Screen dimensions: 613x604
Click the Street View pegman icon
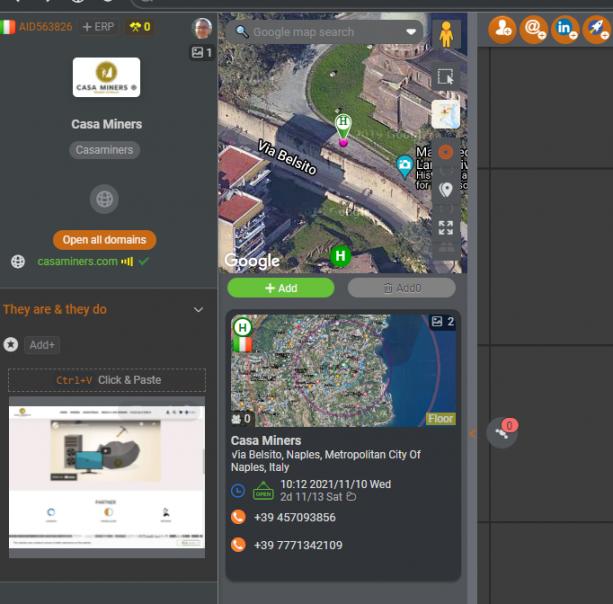(445, 36)
